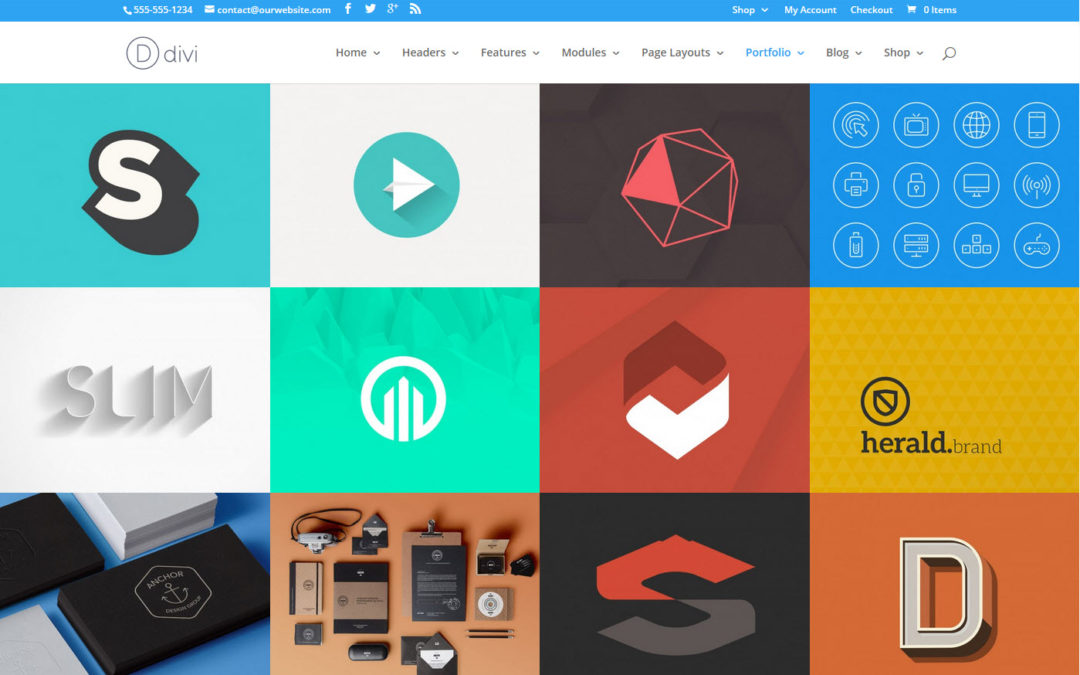This screenshot has width=1080, height=675.
Task: Open the Home menu item
Action: click(x=351, y=52)
